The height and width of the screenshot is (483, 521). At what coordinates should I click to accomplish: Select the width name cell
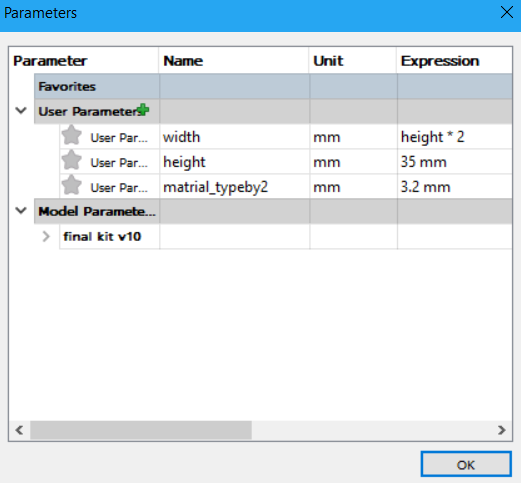click(234, 137)
